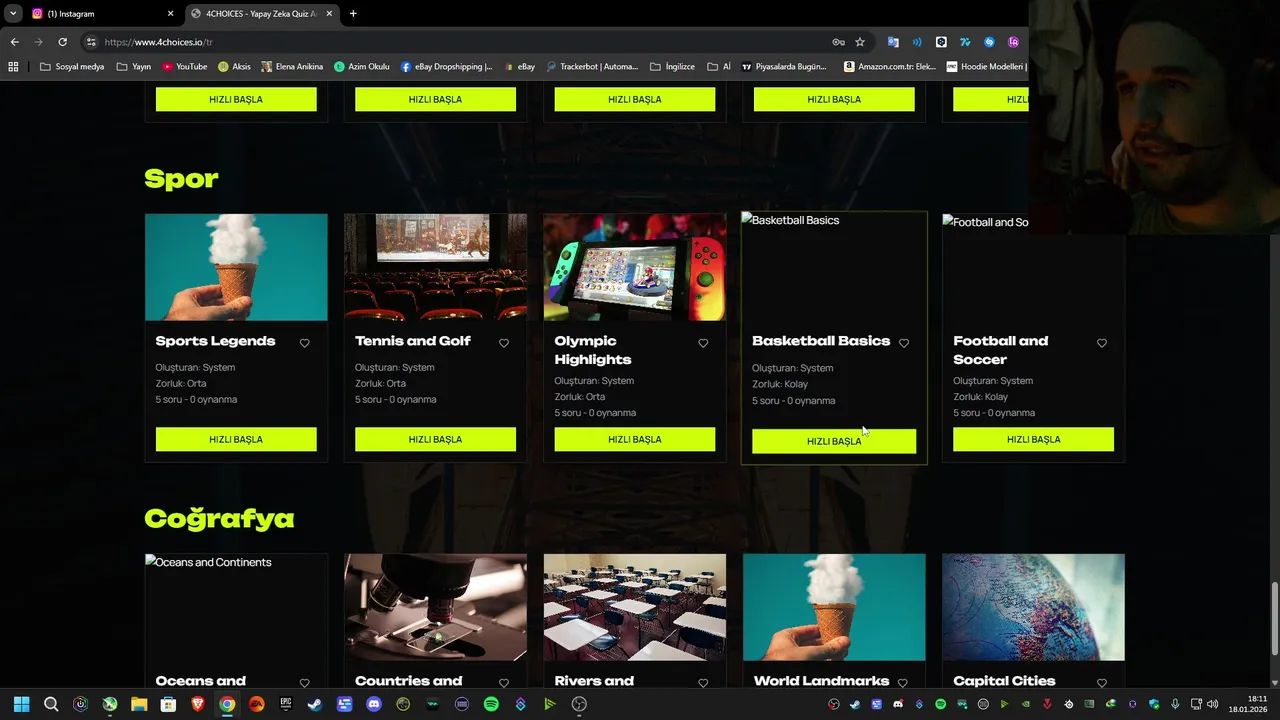The height and width of the screenshot is (720, 1280).
Task: Open the volume control in system tray
Action: pos(1212,704)
